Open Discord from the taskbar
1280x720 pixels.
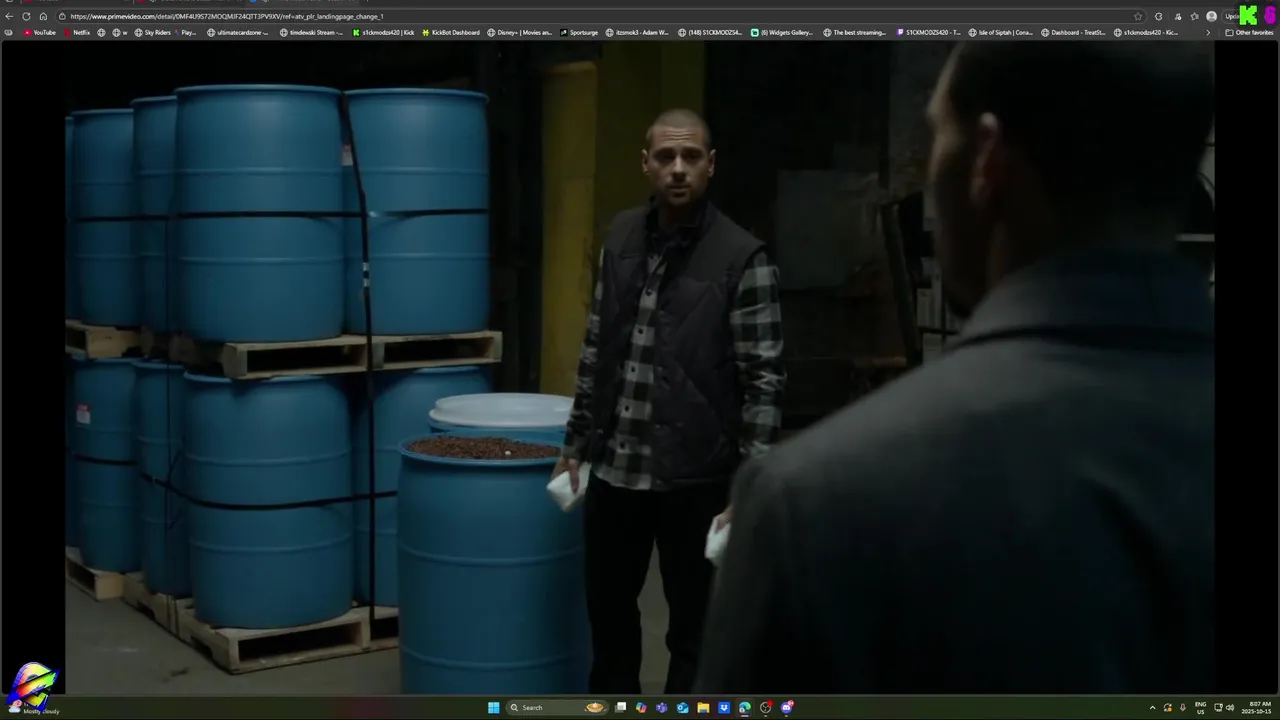tap(787, 708)
